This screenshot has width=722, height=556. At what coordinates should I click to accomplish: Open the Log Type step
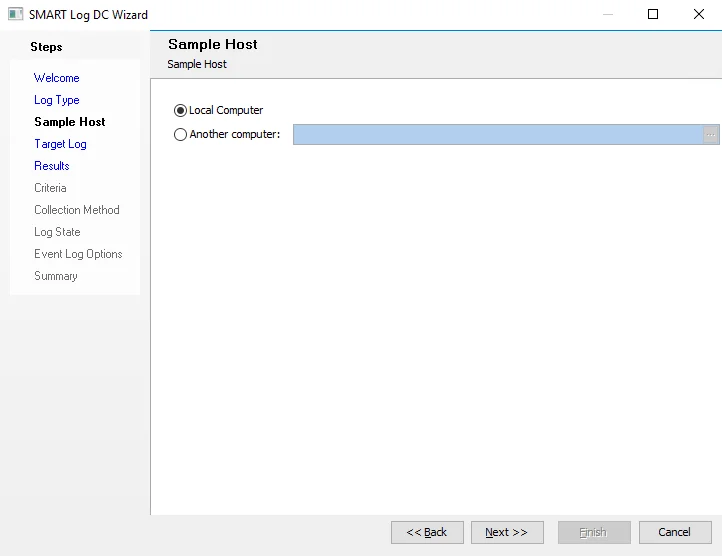tap(57, 100)
